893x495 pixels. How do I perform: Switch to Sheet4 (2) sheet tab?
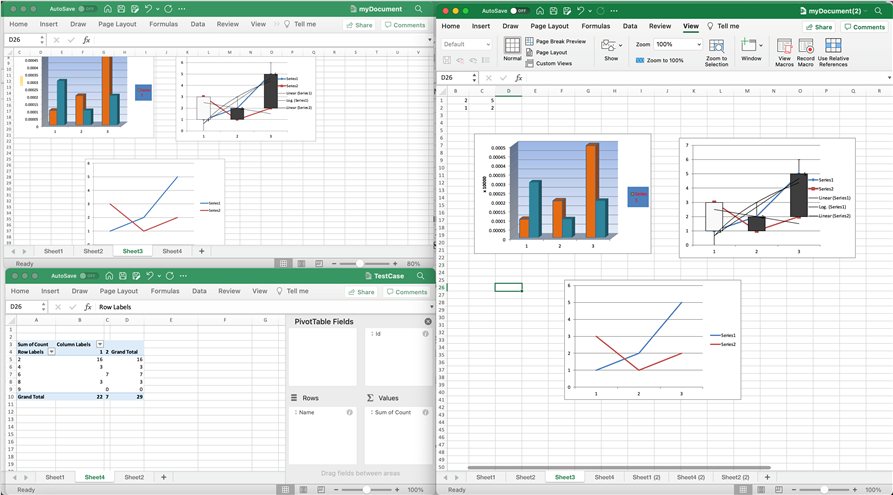pos(688,477)
